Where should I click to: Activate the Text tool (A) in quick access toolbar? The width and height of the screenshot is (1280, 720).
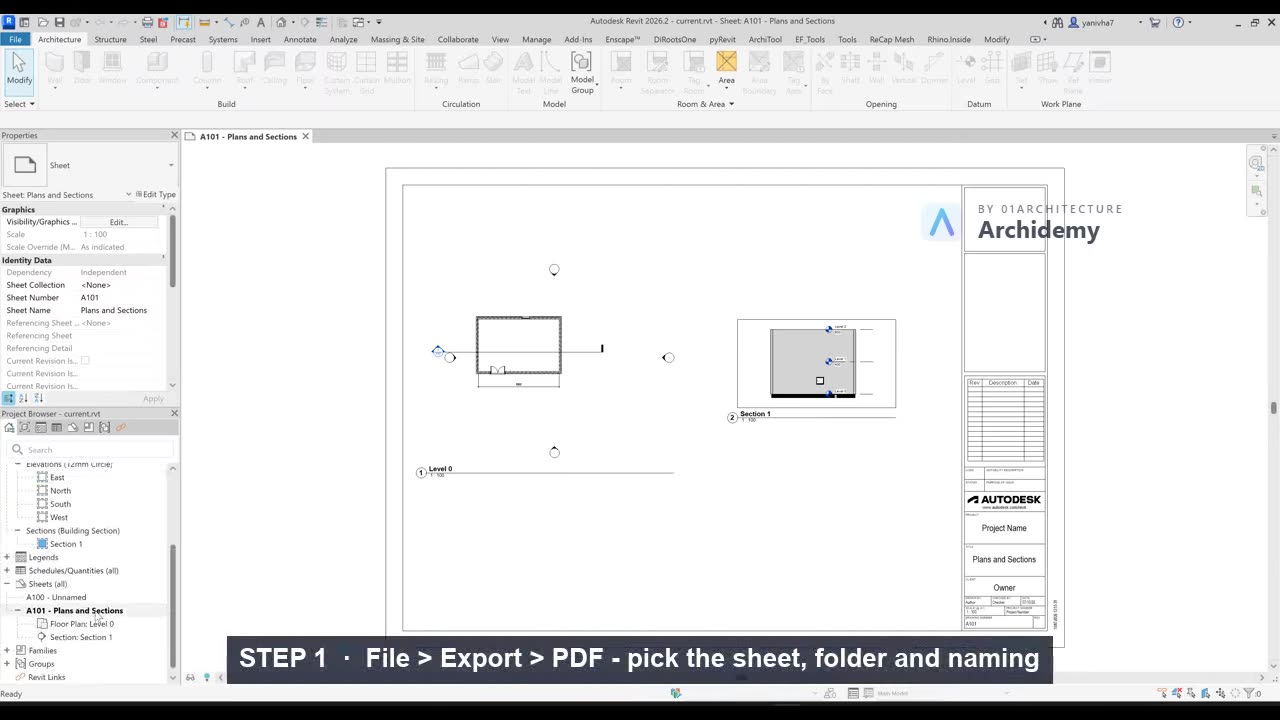click(x=261, y=22)
